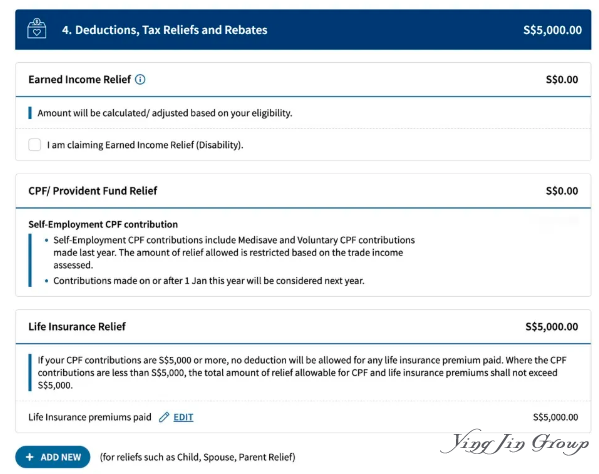Viewport: 599px width, 474px height.
Task: Click the CPF Relief S$0.00 amount
Action: tap(562, 191)
